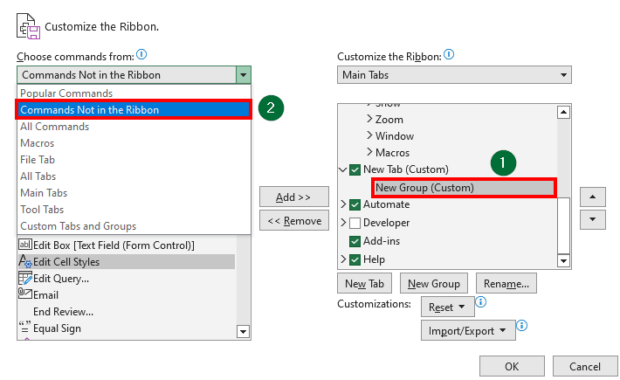Click the Move Up arrow button

(x=592, y=197)
